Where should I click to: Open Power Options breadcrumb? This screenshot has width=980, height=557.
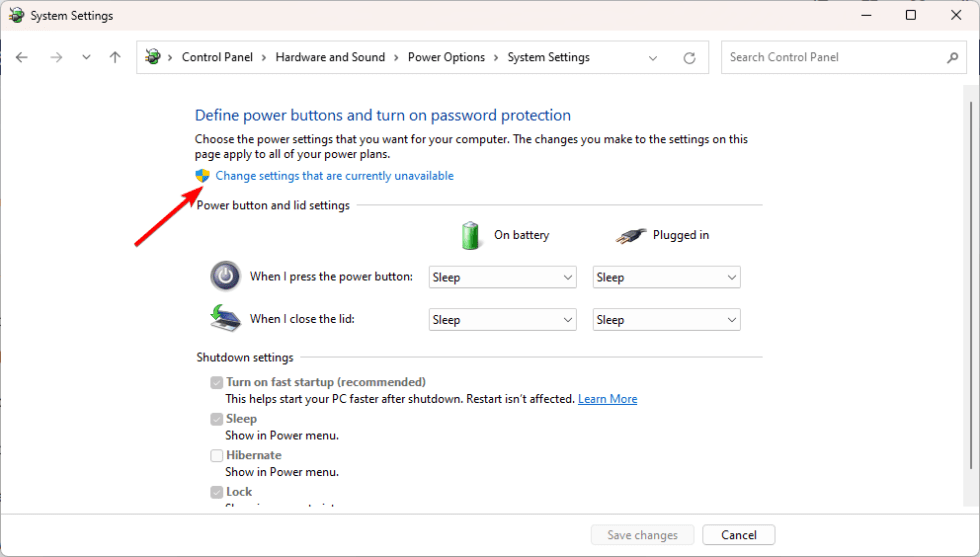[446, 57]
